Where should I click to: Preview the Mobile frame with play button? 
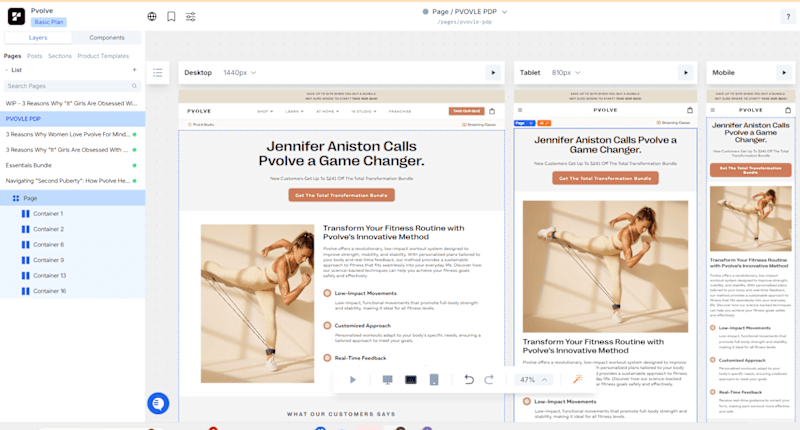coord(784,72)
